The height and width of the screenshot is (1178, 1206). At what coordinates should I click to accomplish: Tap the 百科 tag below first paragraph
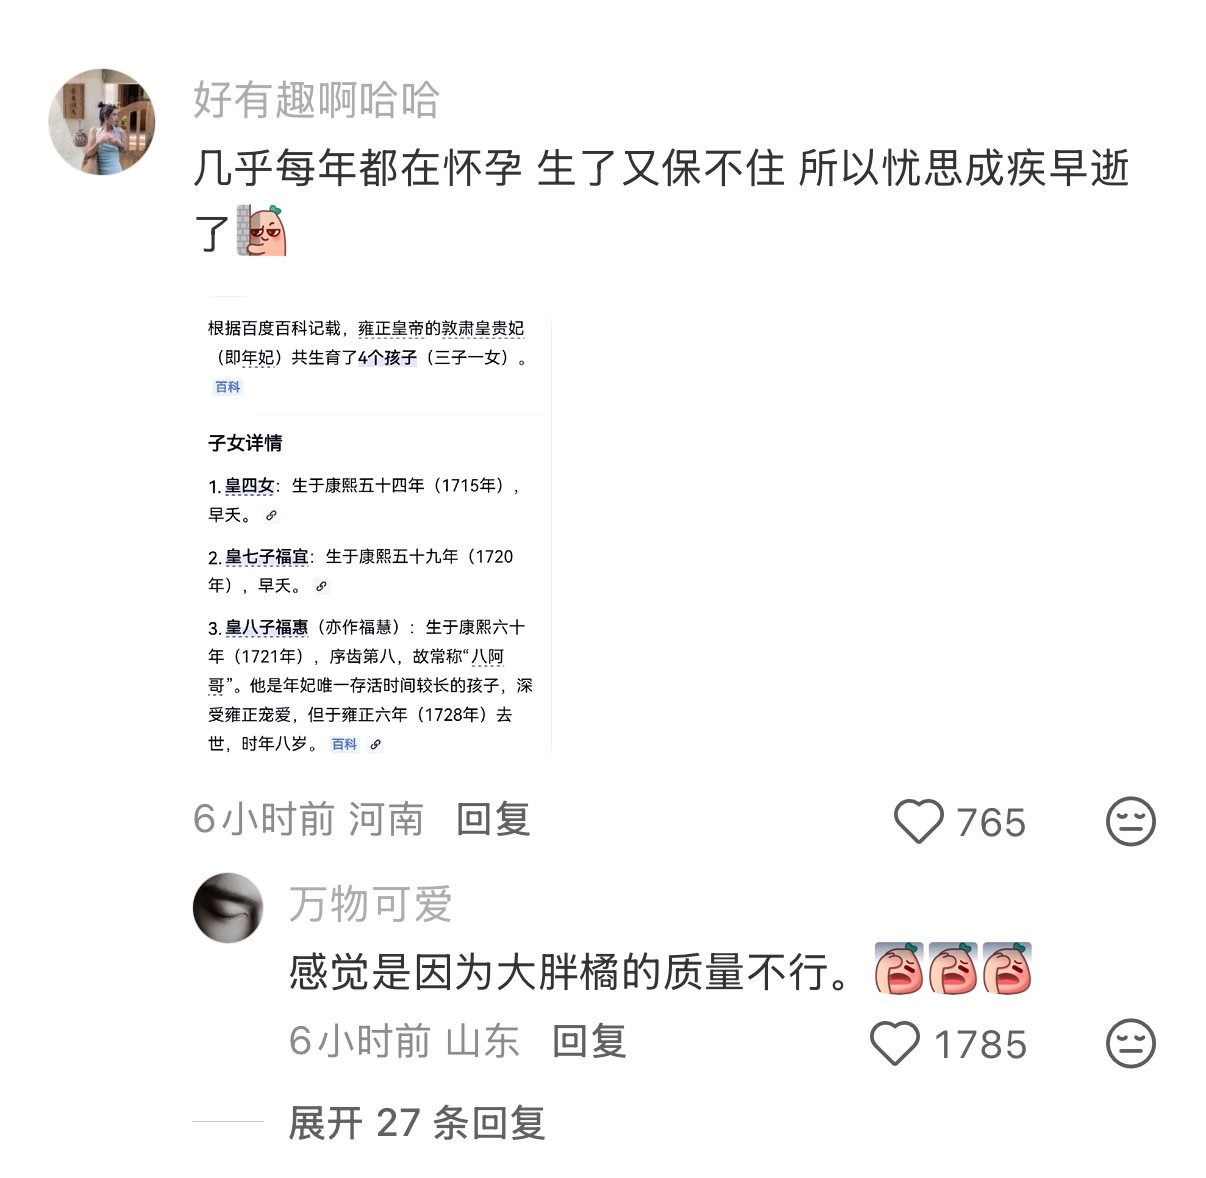coord(228,387)
